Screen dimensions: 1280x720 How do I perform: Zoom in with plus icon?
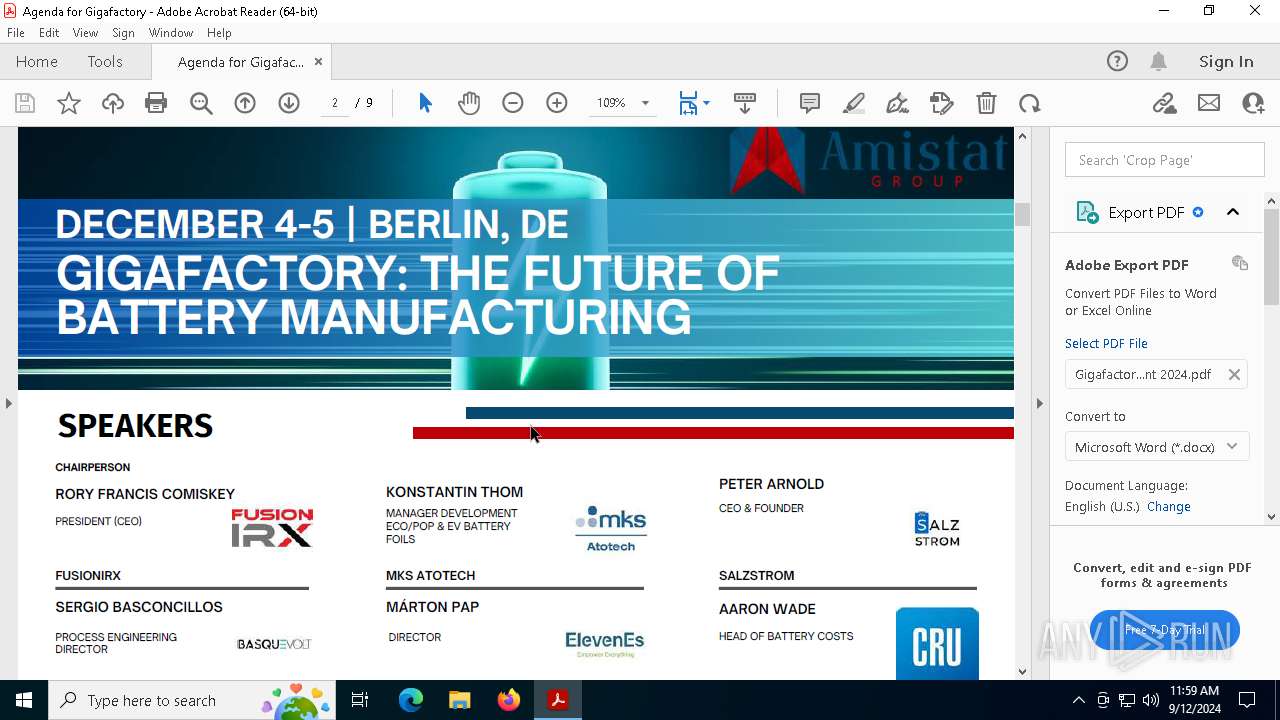[x=557, y=103]
